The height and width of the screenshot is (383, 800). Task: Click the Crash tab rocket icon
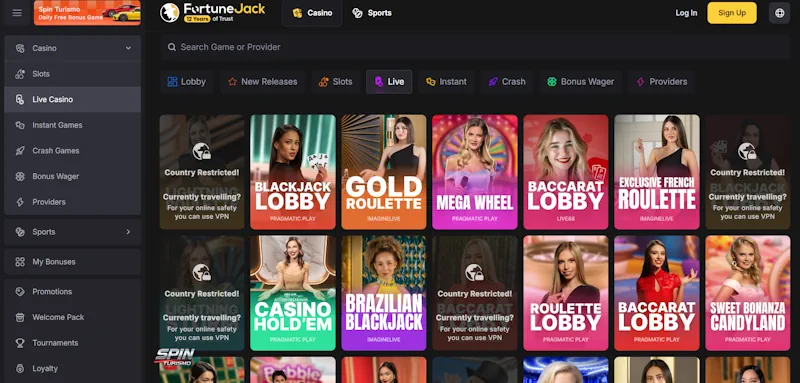tap(493, 82)
